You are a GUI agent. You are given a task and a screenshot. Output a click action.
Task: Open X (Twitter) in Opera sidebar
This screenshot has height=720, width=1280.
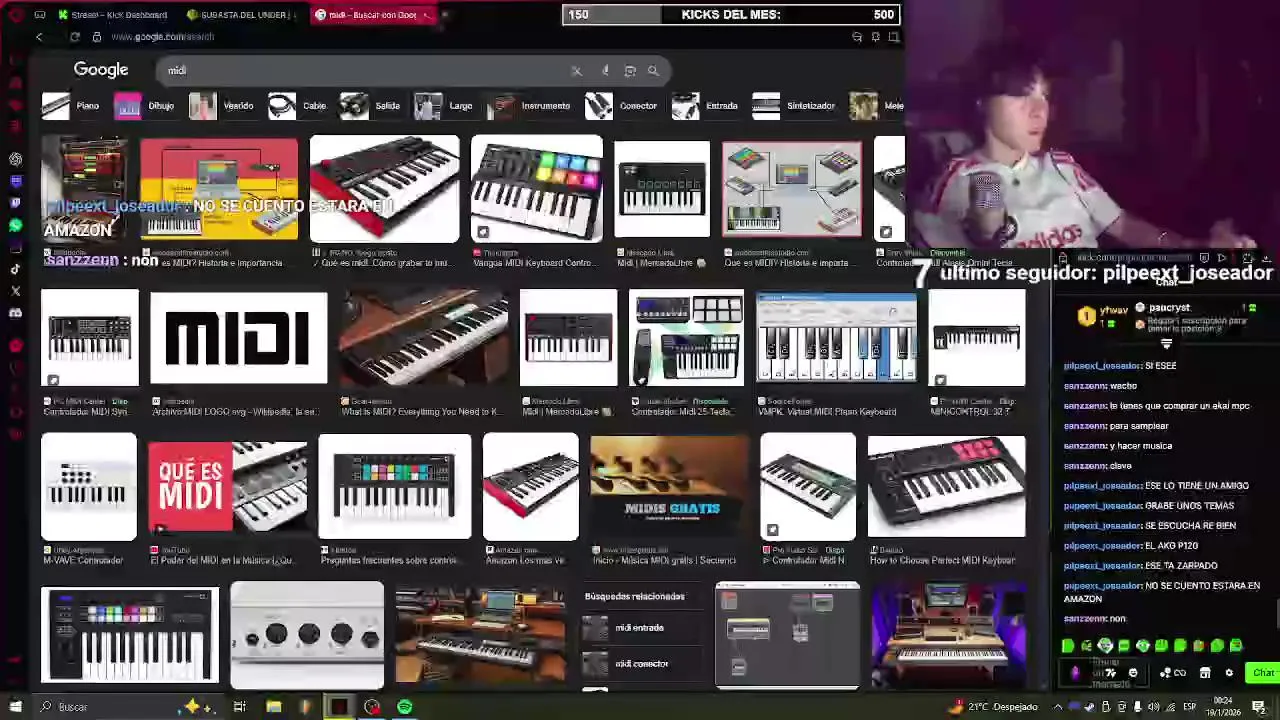[16, 291]
